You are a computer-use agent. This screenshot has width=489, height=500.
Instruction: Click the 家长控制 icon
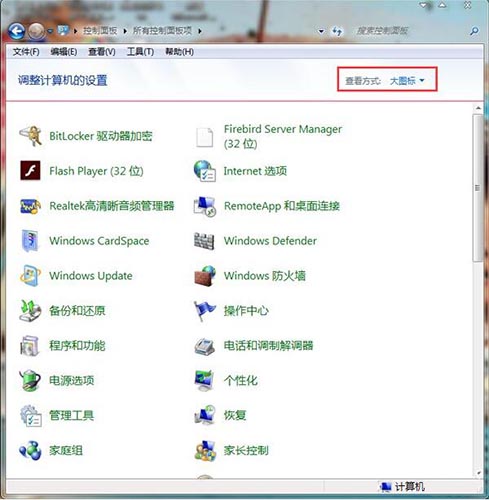click(x=205, y=451)
